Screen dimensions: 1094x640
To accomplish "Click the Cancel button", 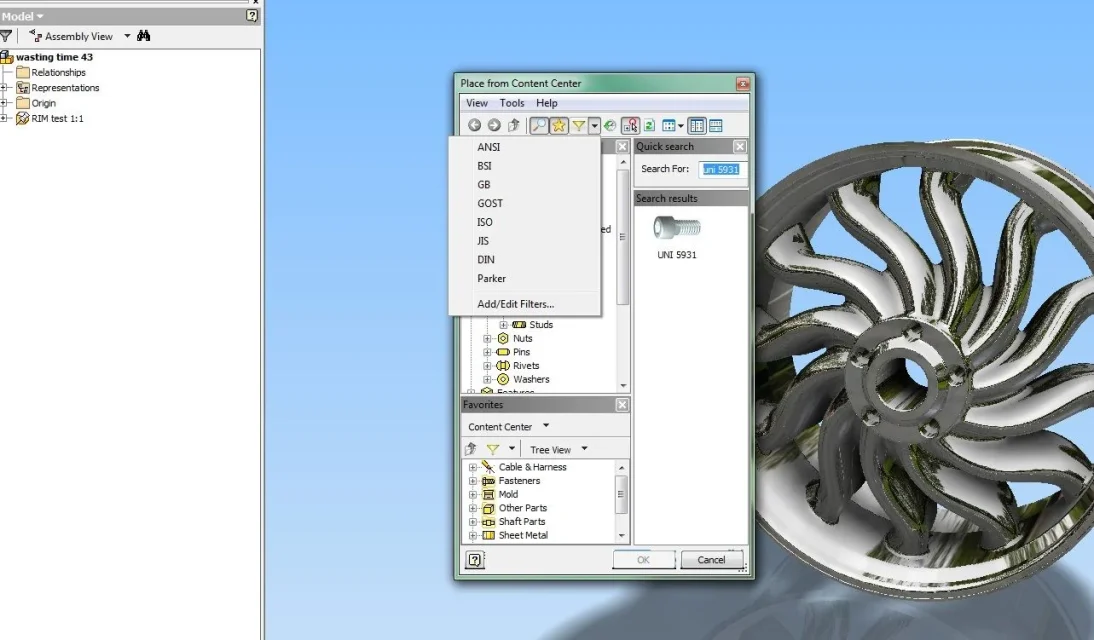I will click(x=711, y=560).
